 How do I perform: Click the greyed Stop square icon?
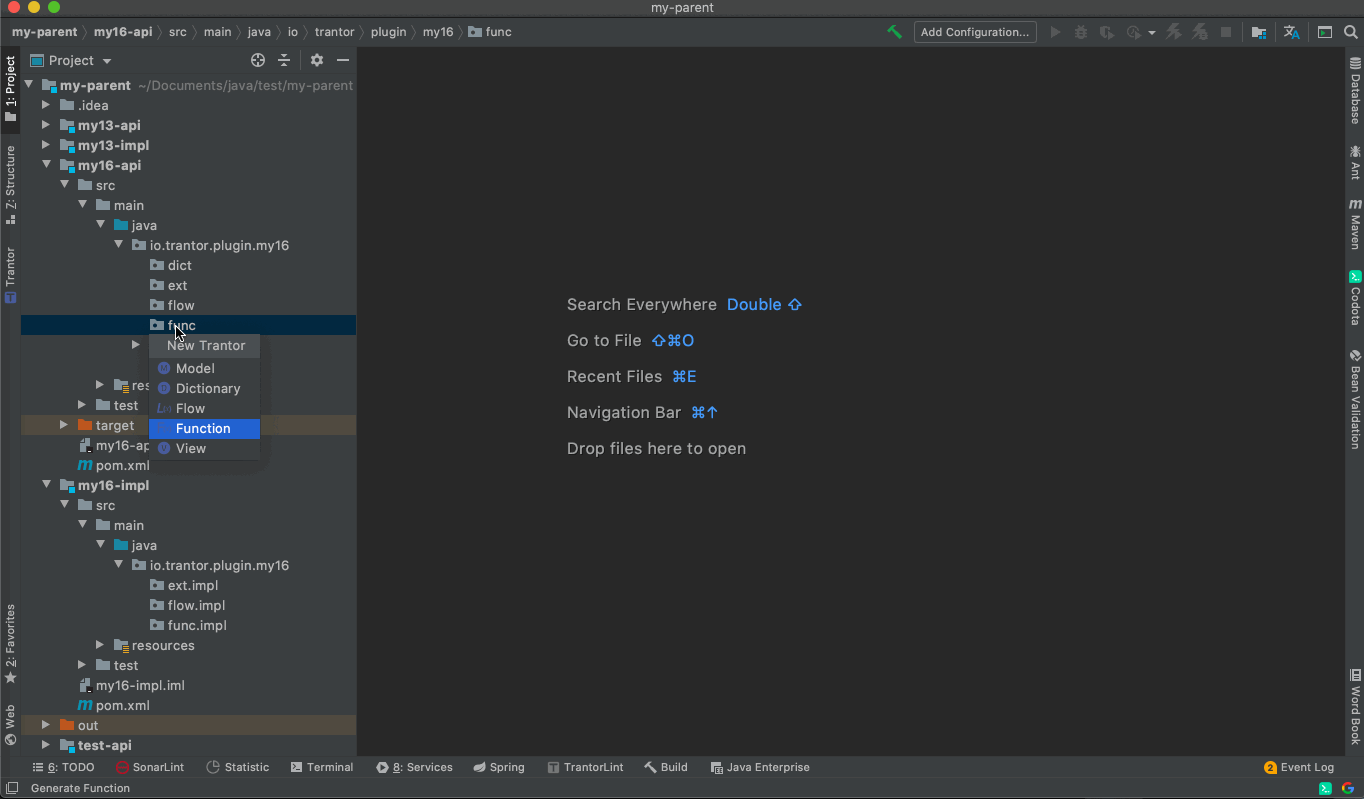tap(1226, 32)
